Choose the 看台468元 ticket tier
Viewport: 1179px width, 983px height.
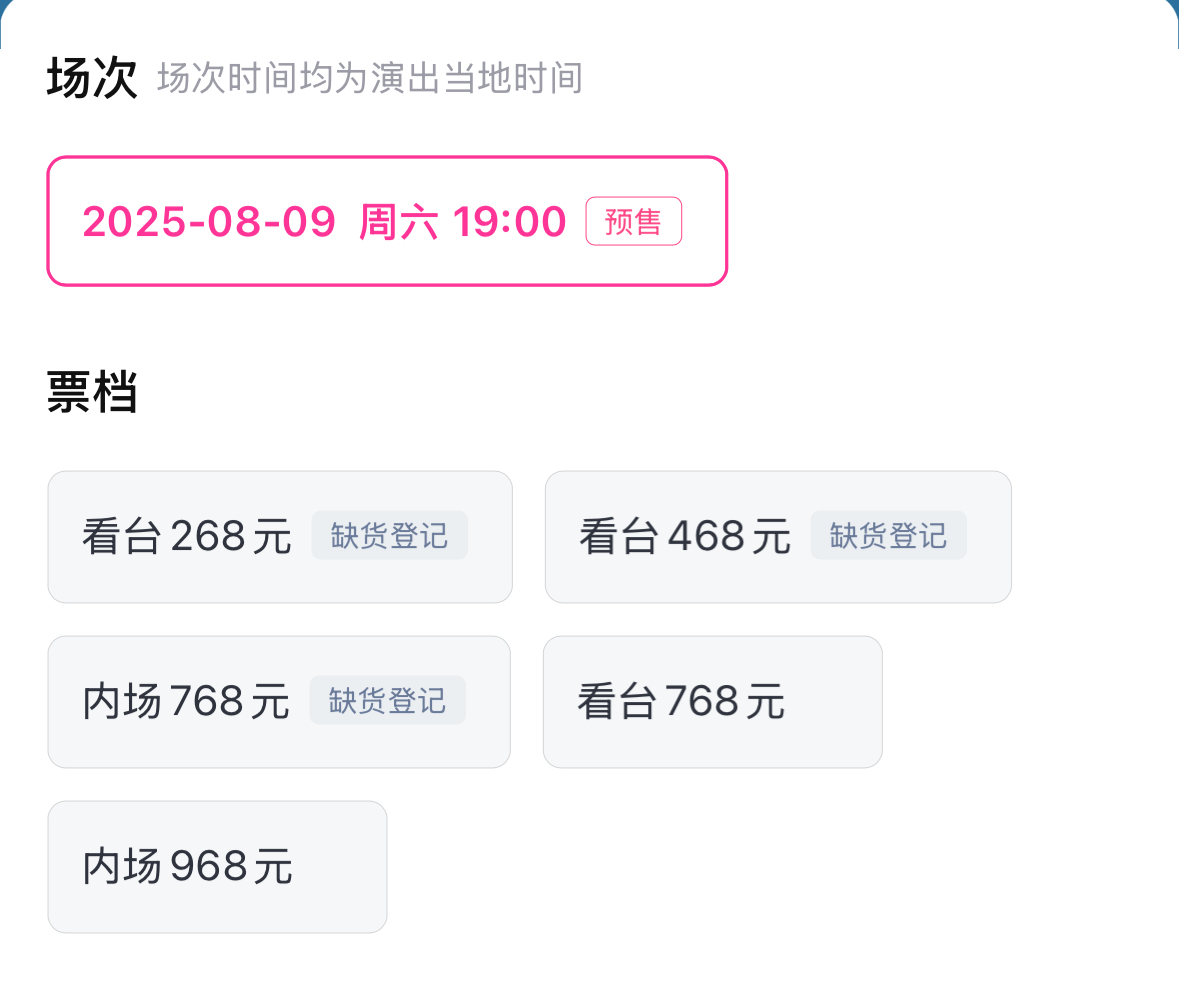click(684, 537)
